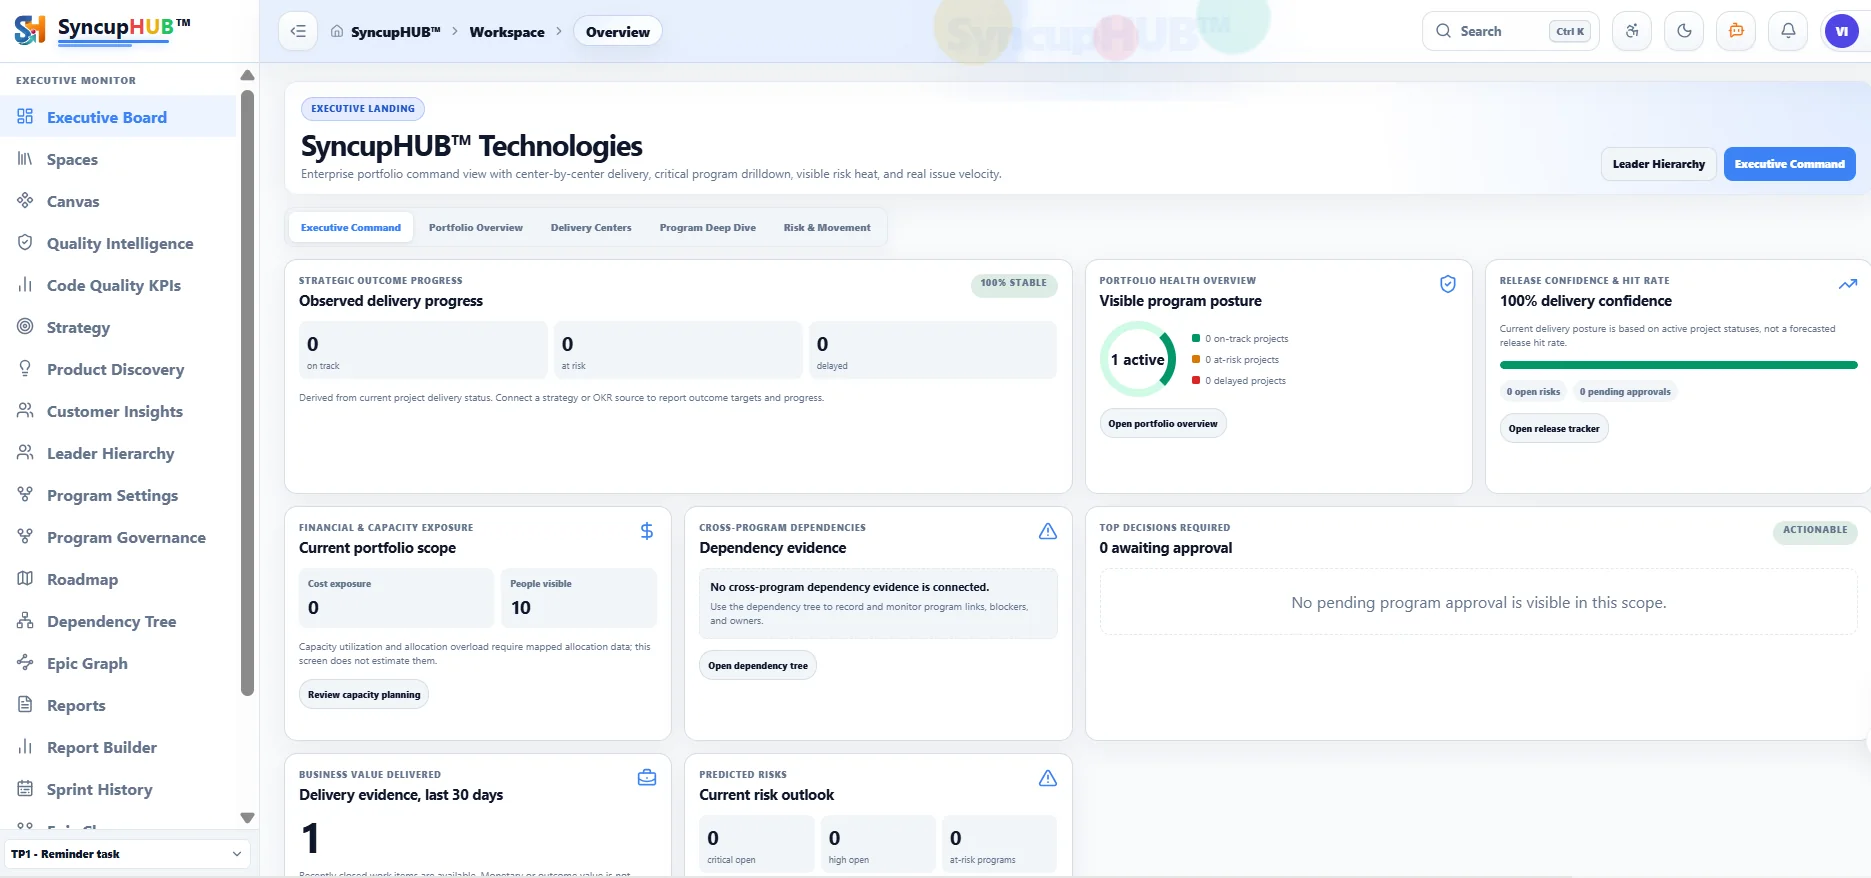Image resolution: width=1871 pixels, height=878 pixels.
Task: Click the Dependency Tree sidebar icon
Action: (25, 621)
